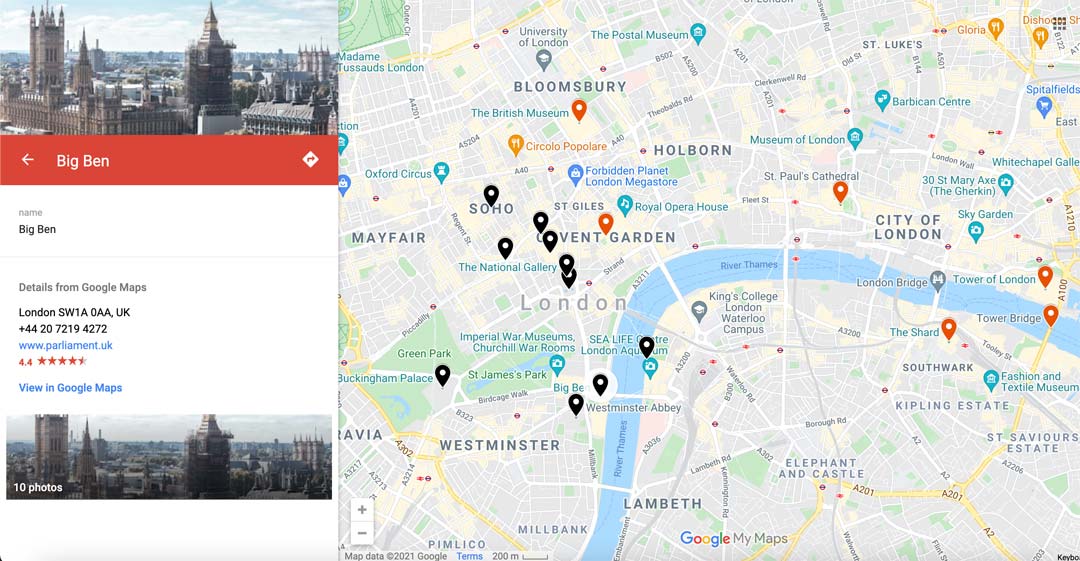This screenshot has height=561, width=1080.
Task: Click the orange pin at The Shard
Action: coord(948,329)
